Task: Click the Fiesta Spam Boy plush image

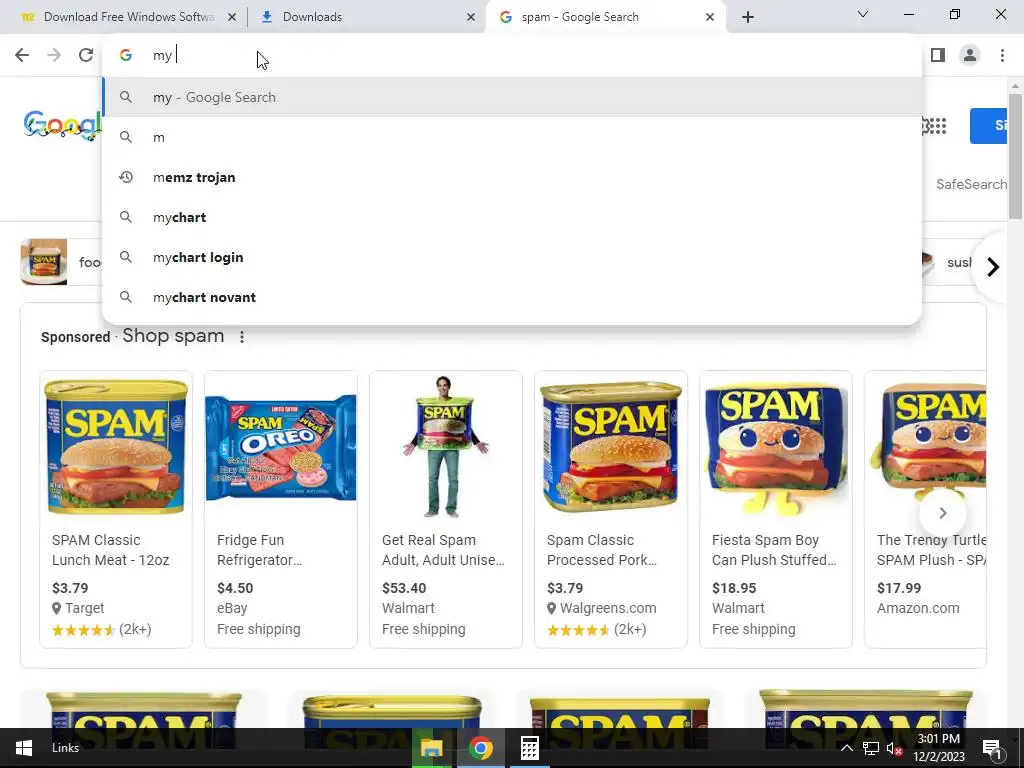Action: (776, 447)
